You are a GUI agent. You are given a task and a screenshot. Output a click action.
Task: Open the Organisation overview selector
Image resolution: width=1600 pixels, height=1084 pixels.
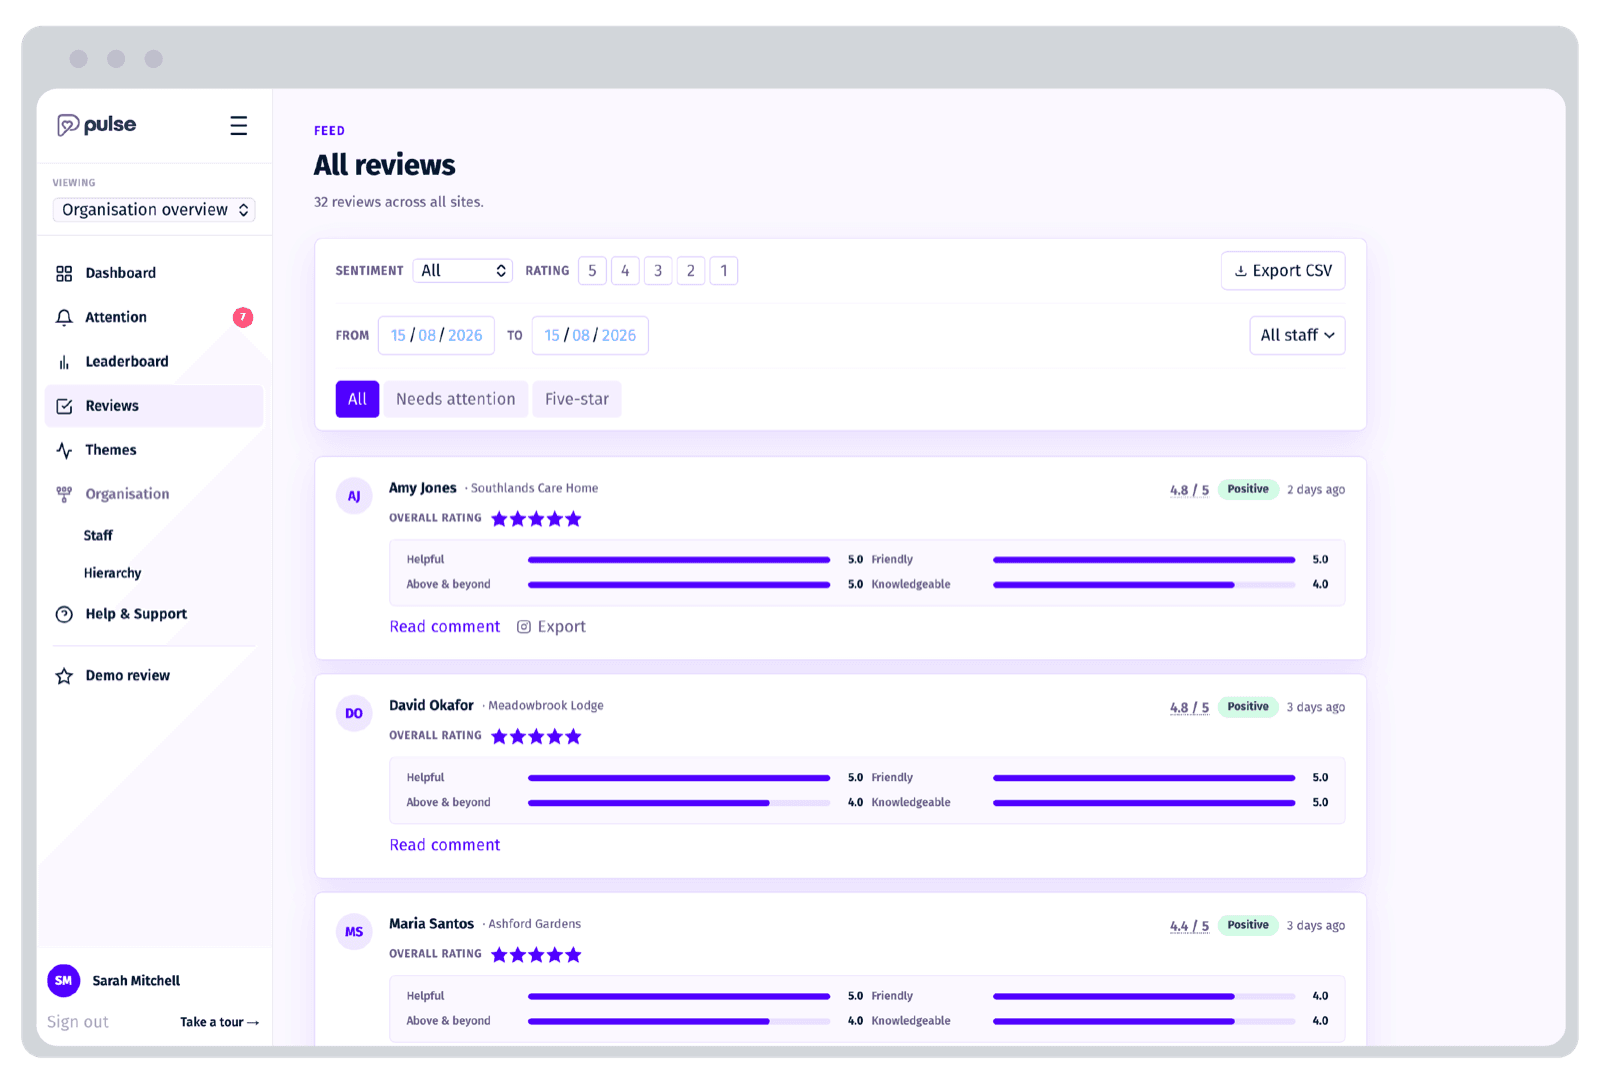point(154,210)
